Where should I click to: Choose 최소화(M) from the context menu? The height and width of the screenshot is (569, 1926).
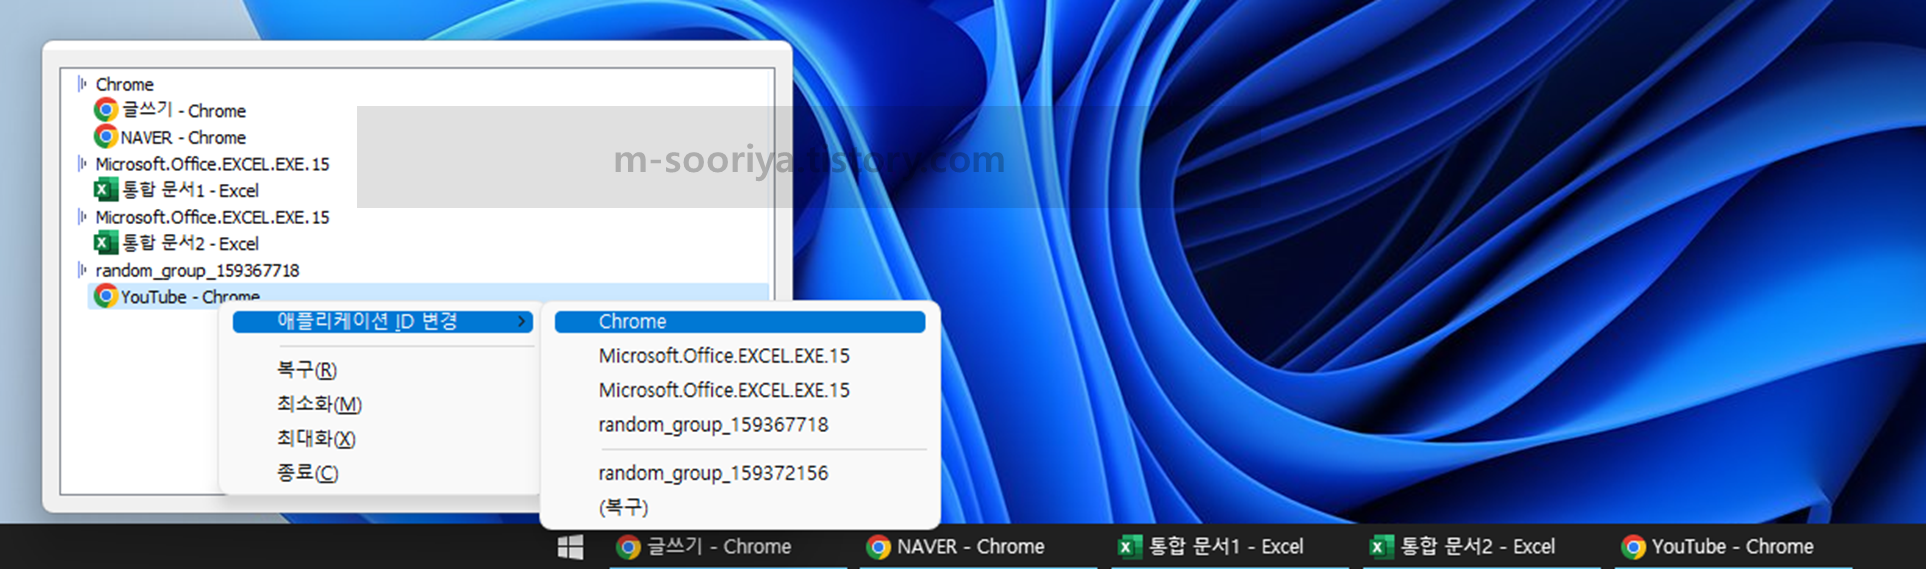pos(382,404)
